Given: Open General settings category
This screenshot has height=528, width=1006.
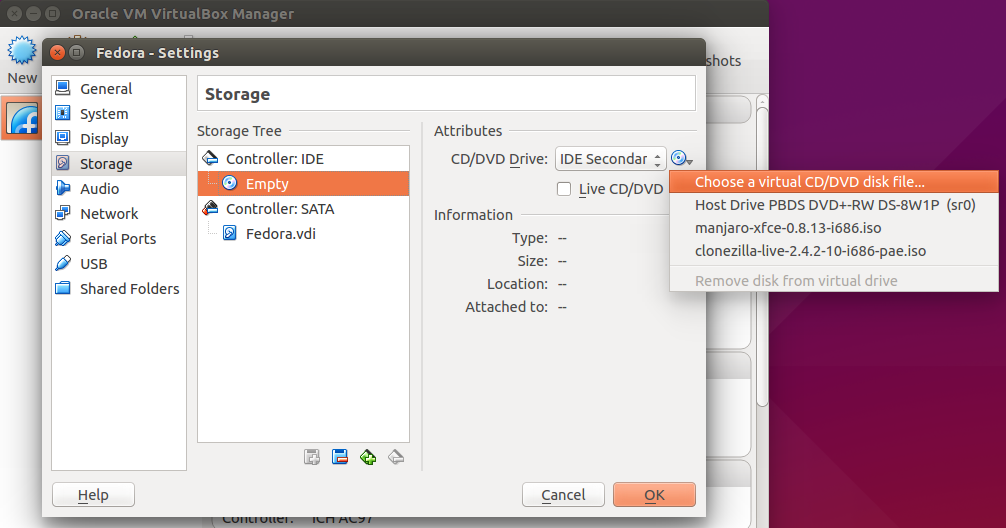Looking at the screenshot, I should pyautogui.click(x=119, y=89).
